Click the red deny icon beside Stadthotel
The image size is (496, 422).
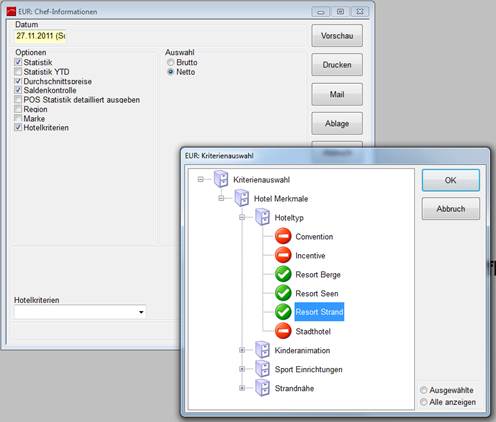pos(283,331)
